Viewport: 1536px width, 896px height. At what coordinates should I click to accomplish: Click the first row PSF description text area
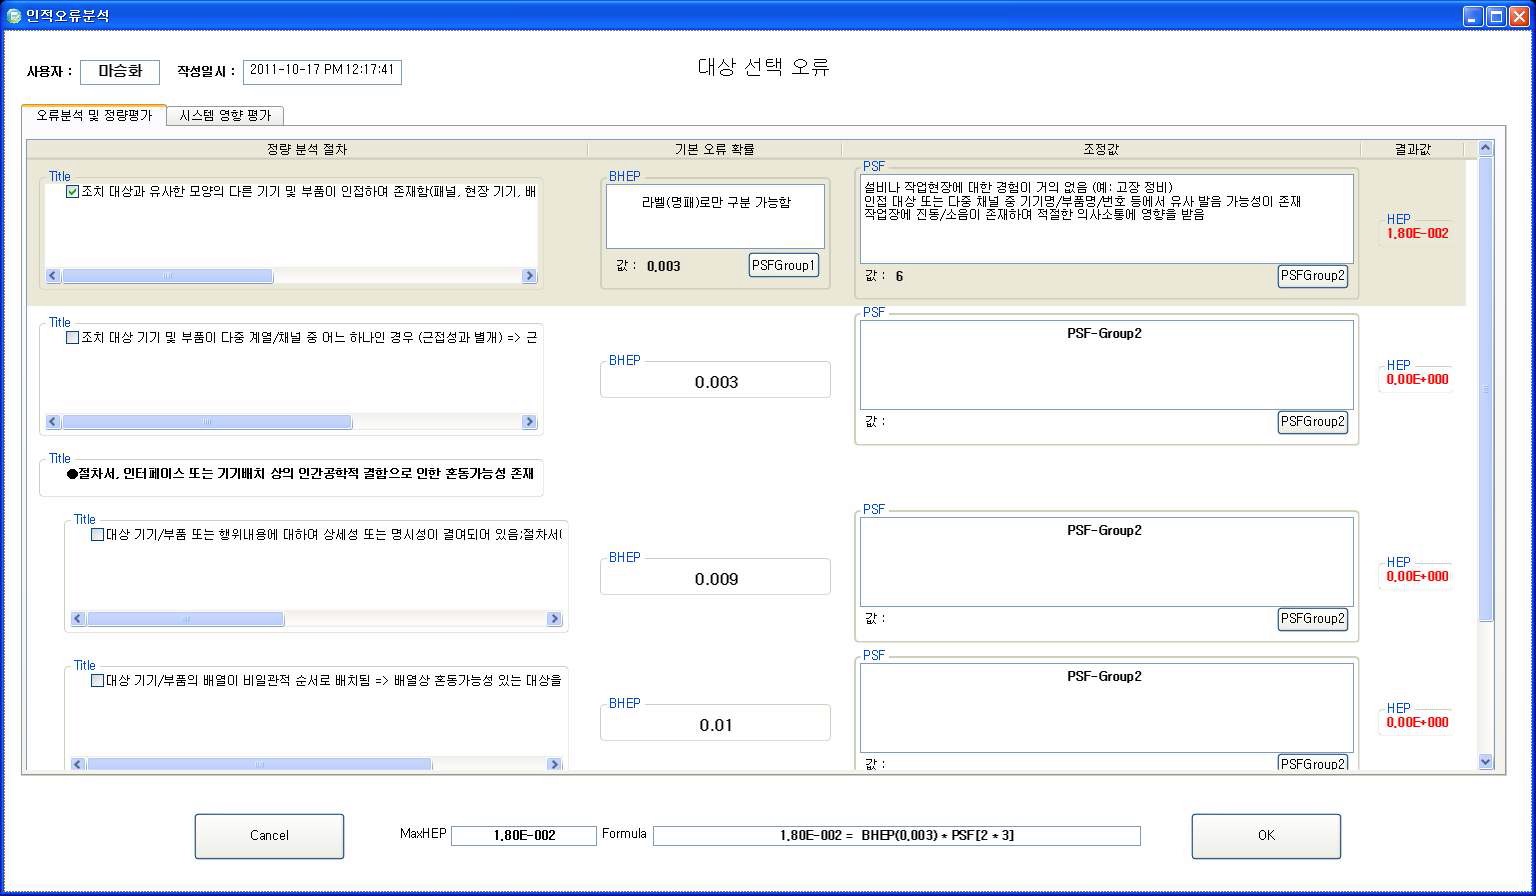tap(1106, 219)
